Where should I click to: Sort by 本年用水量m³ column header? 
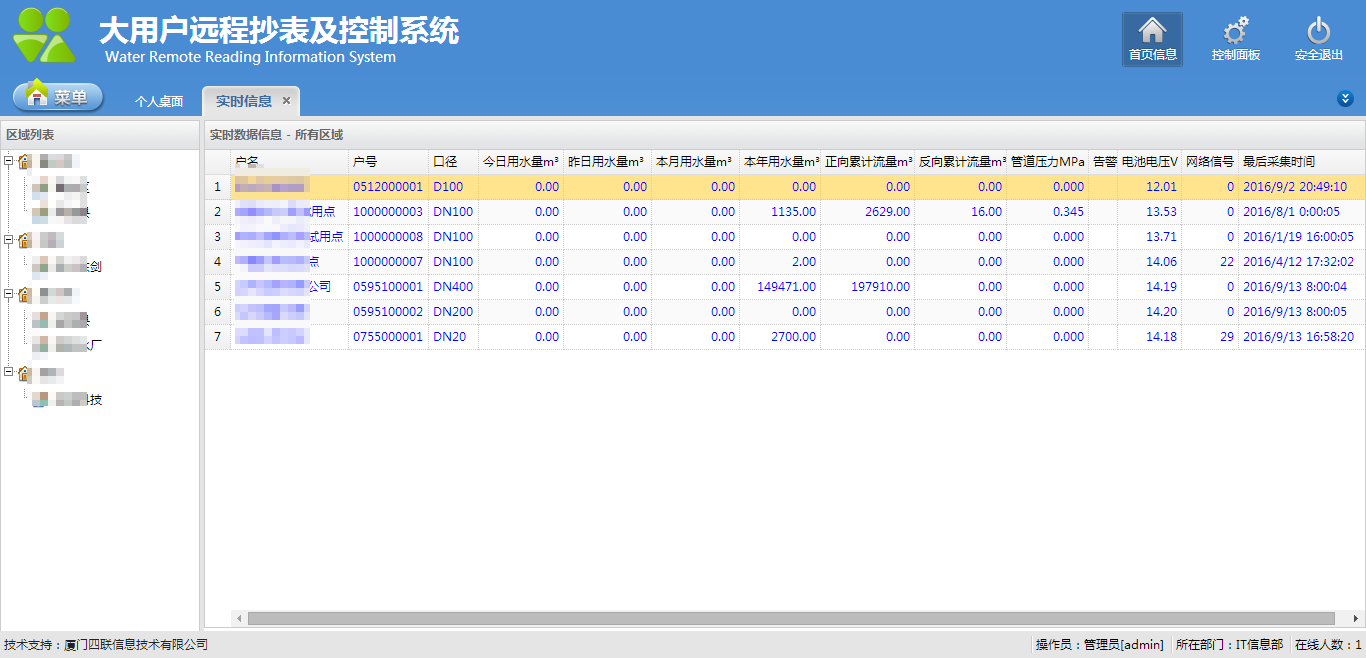coord(780,162)
